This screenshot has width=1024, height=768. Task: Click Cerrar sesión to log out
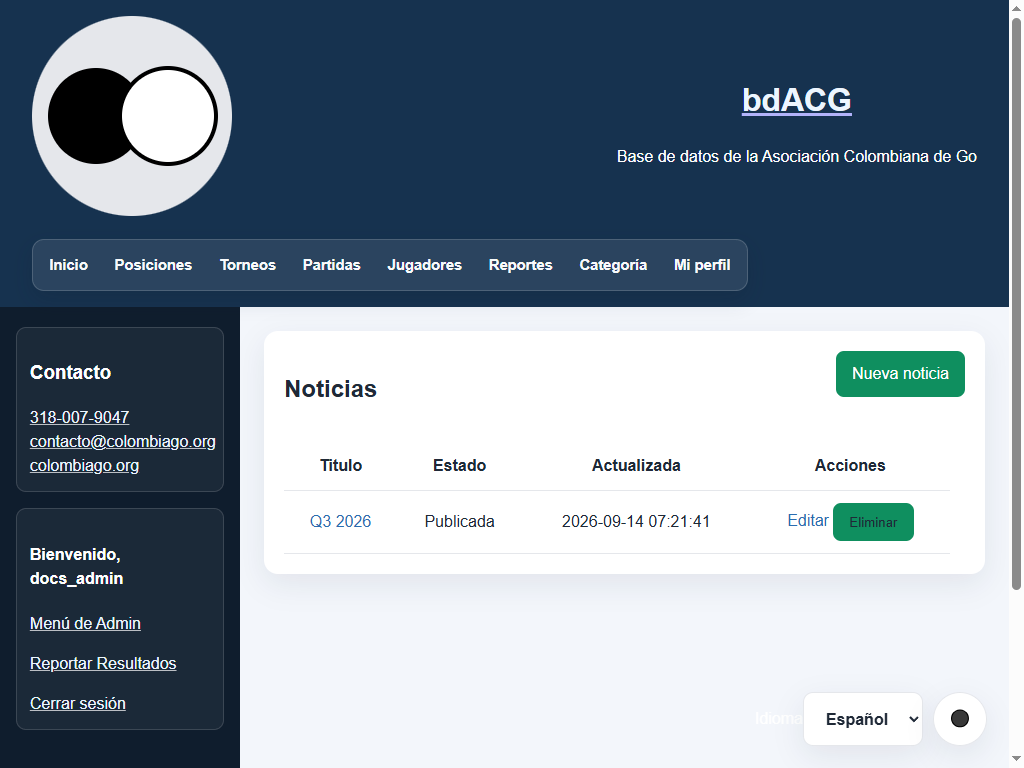coord(78,703)
